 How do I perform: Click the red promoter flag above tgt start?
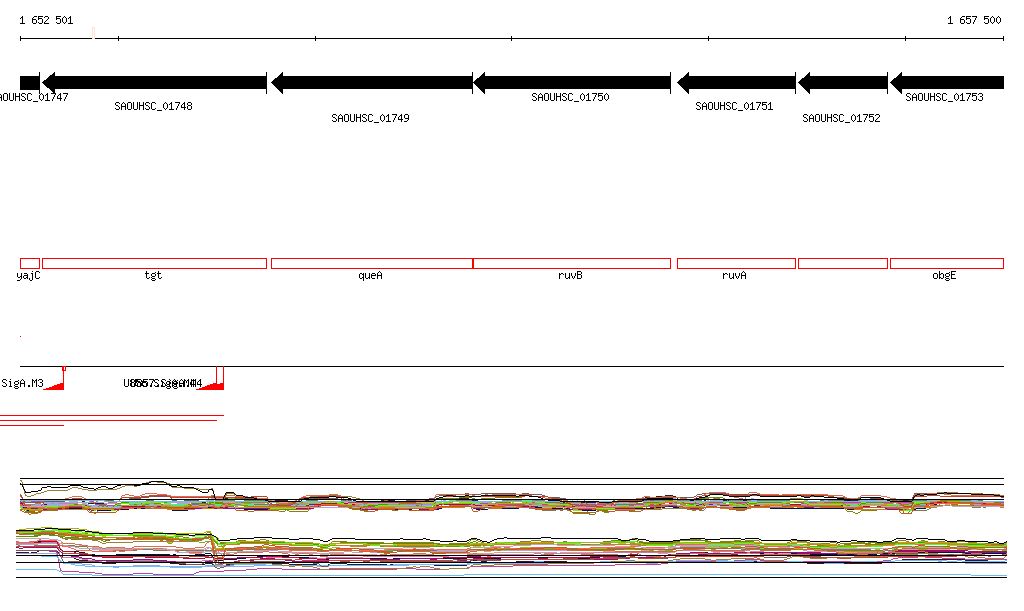point(212,379)
